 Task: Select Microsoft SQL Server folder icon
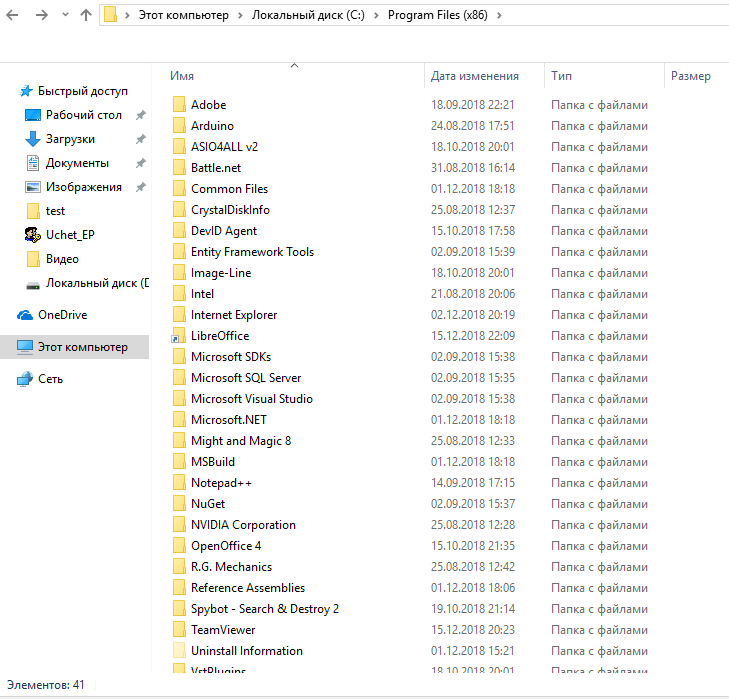click(x=179, y=378)
